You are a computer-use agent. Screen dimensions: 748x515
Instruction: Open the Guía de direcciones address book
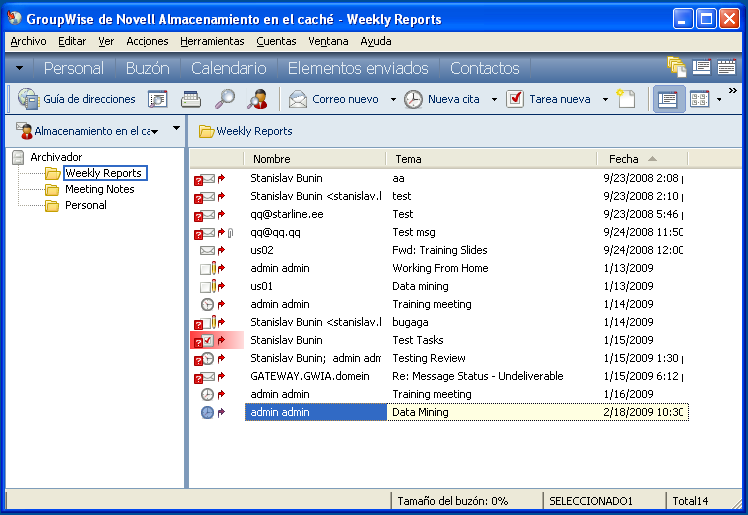[76, 99]
